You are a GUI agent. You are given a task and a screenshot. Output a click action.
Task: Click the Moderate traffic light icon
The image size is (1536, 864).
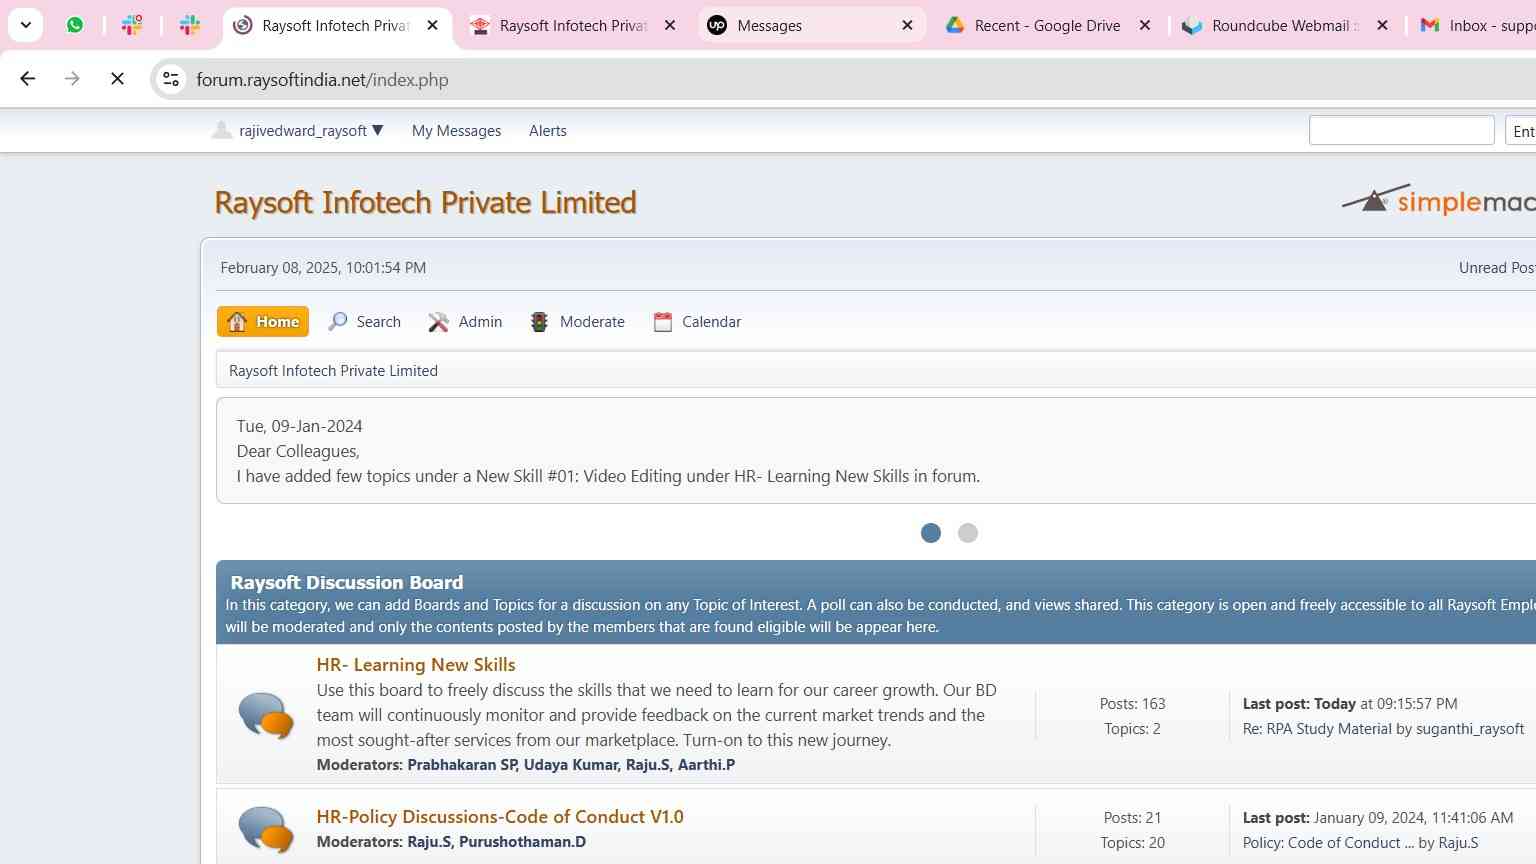click(x=539, y=321)
